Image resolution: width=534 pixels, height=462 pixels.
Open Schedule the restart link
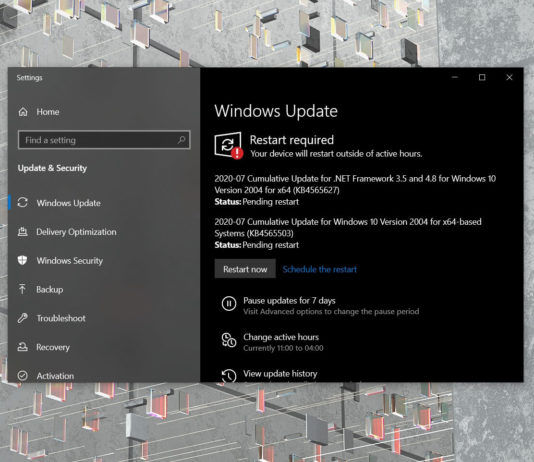(319, 269)
